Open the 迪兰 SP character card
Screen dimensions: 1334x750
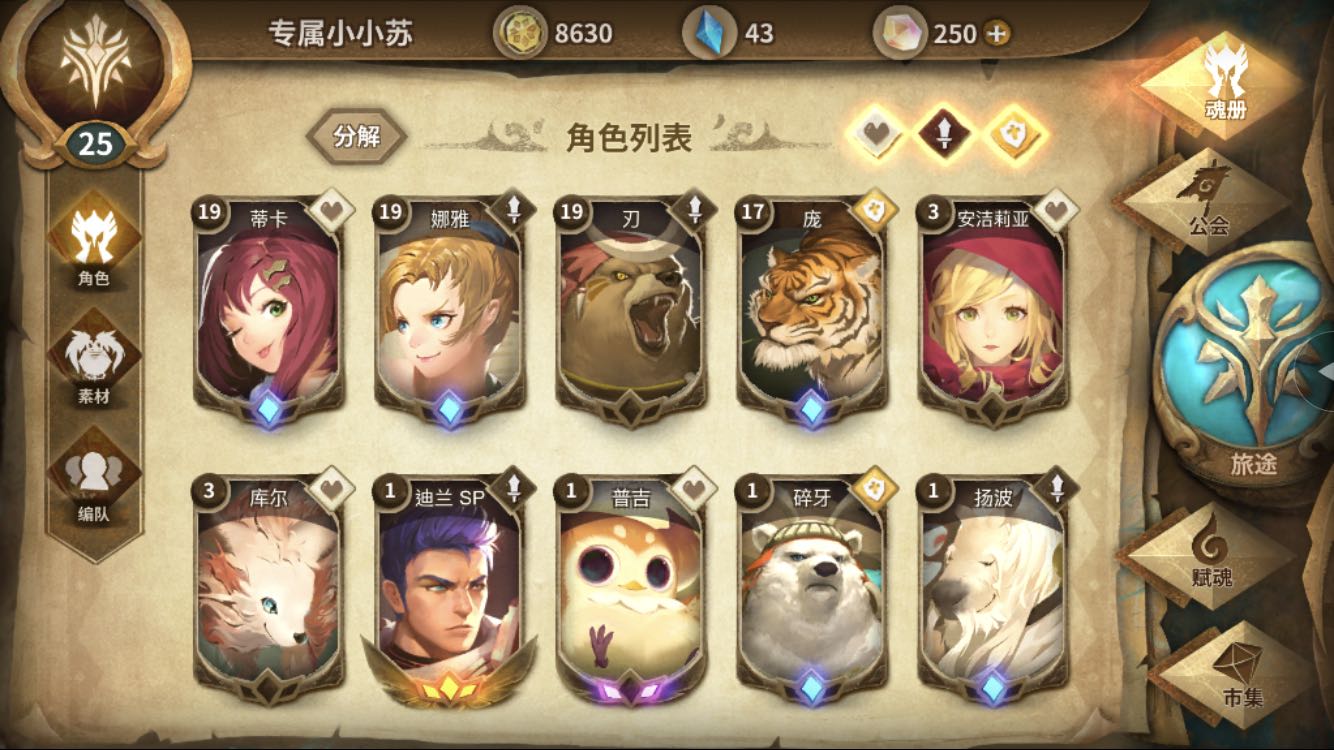pos(450,590)
